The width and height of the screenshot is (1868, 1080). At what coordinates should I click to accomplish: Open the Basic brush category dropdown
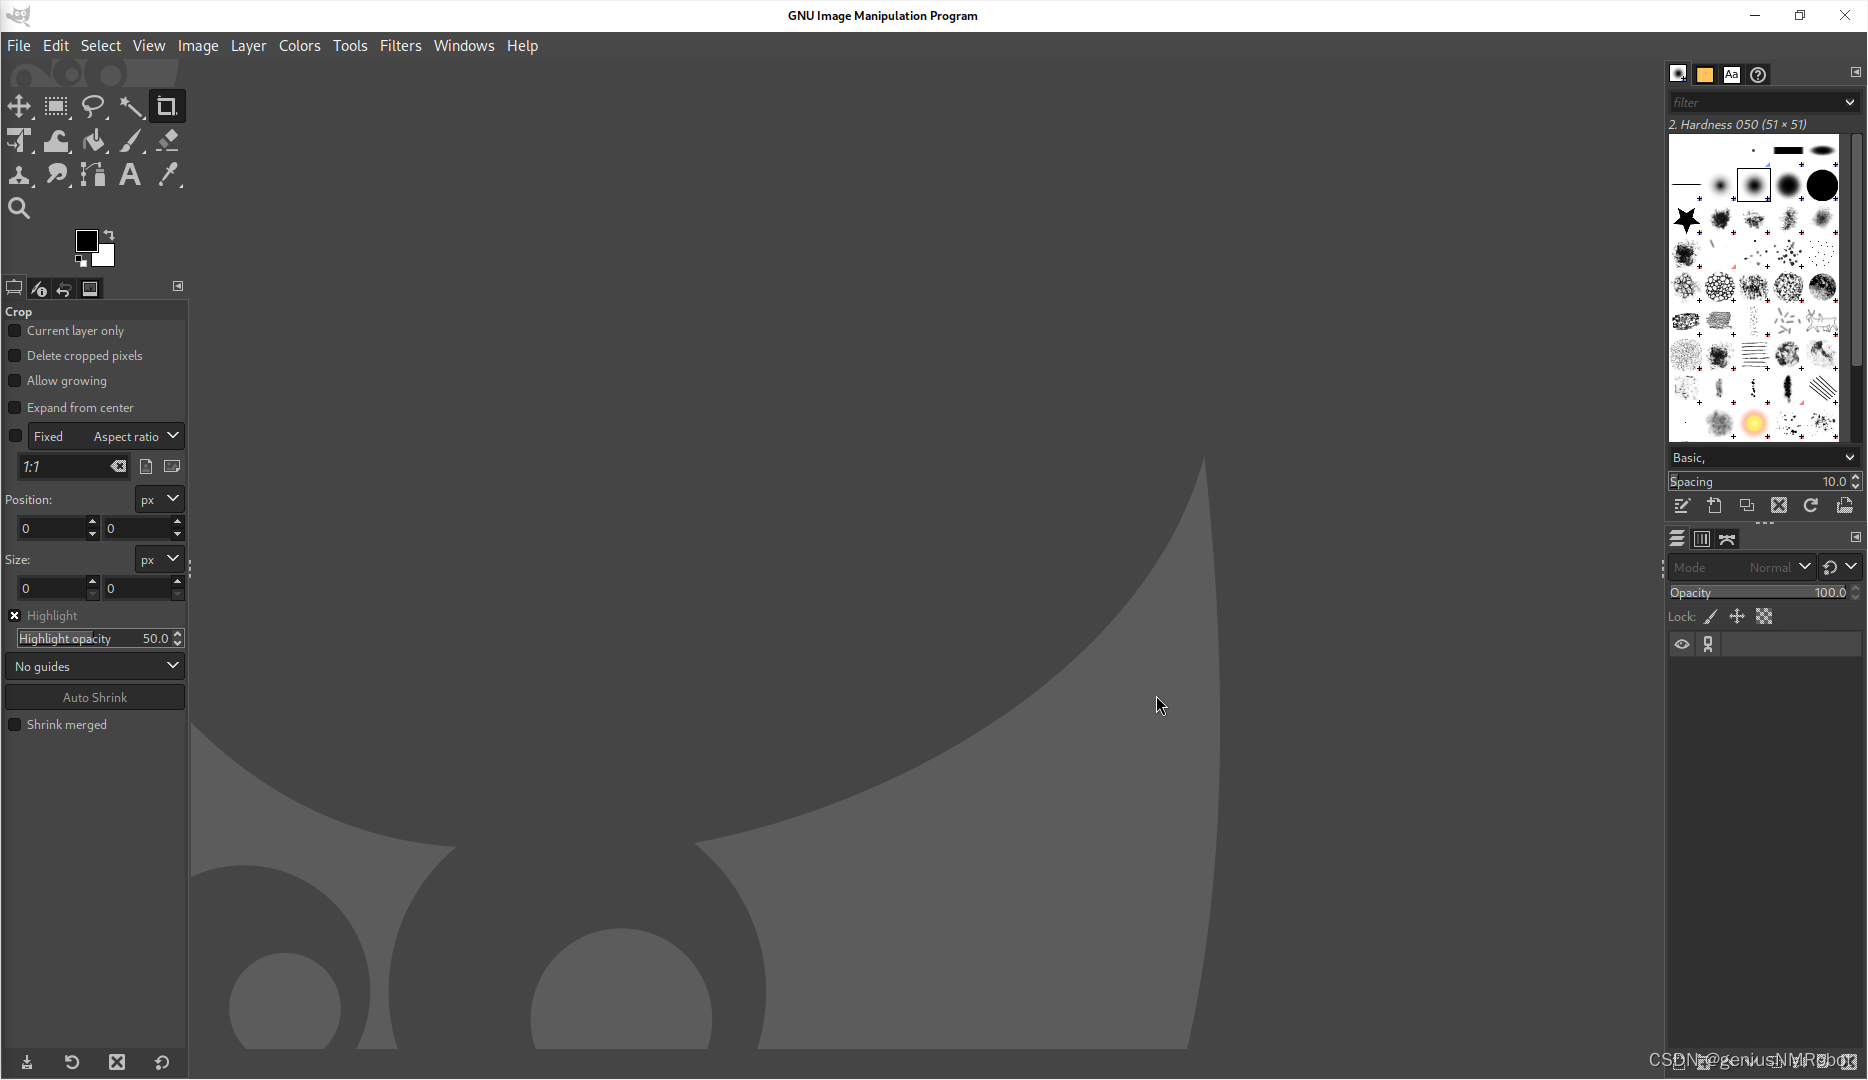click(x=1763, y=457)
